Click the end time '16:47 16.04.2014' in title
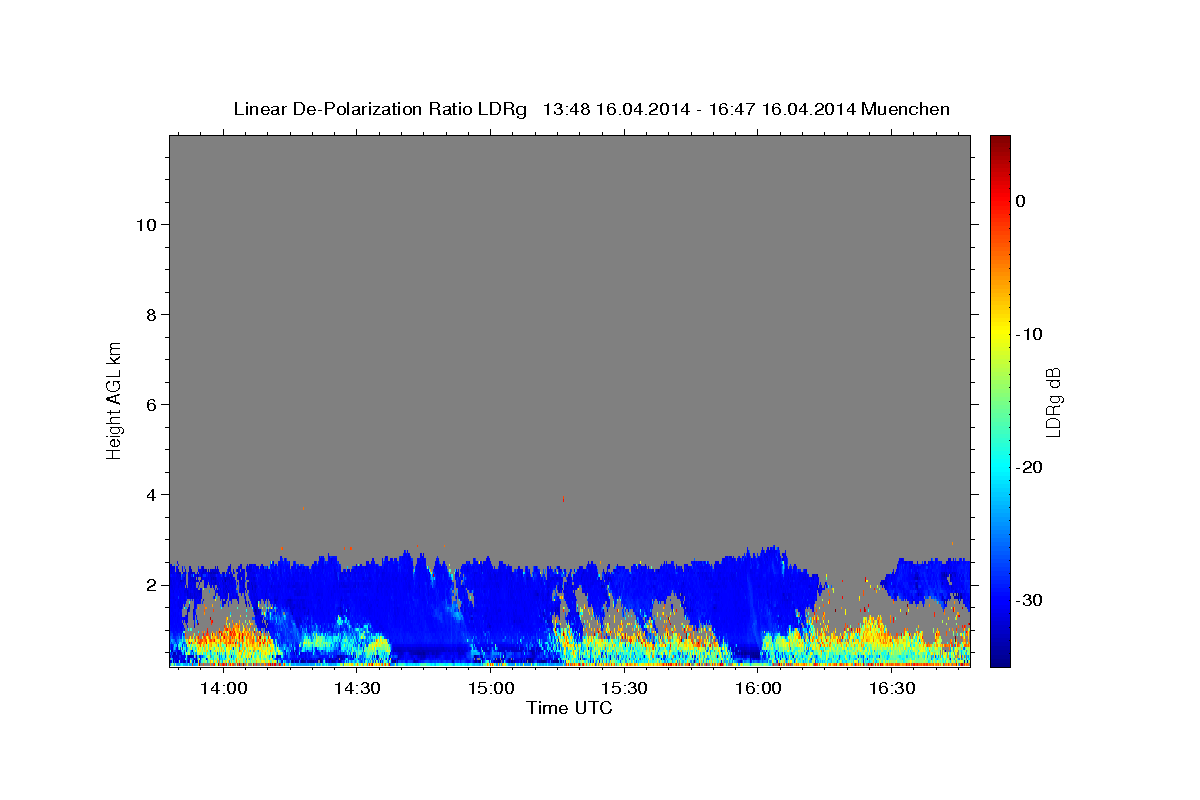 [783, 109]
